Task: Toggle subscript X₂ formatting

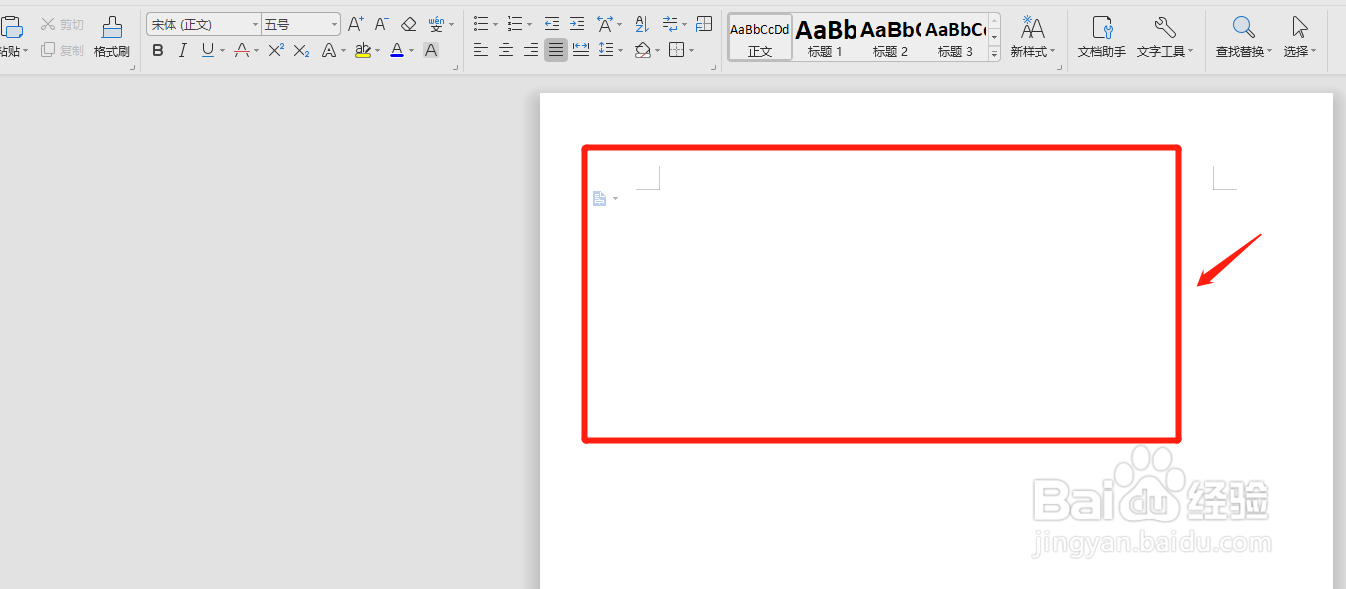Action: 301,50
